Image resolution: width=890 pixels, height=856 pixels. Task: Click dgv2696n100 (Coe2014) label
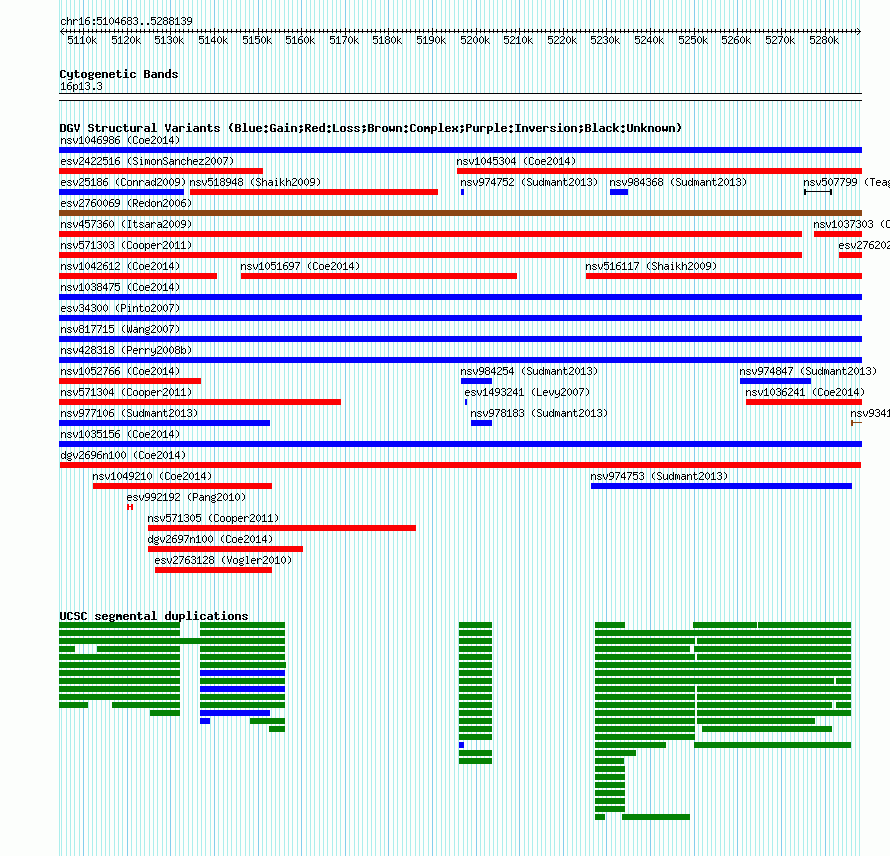(x=123, y=455)
